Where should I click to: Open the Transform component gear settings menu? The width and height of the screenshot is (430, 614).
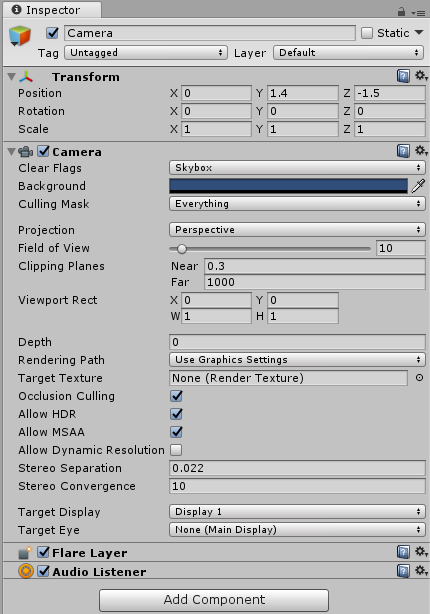(x=421, y=76)
